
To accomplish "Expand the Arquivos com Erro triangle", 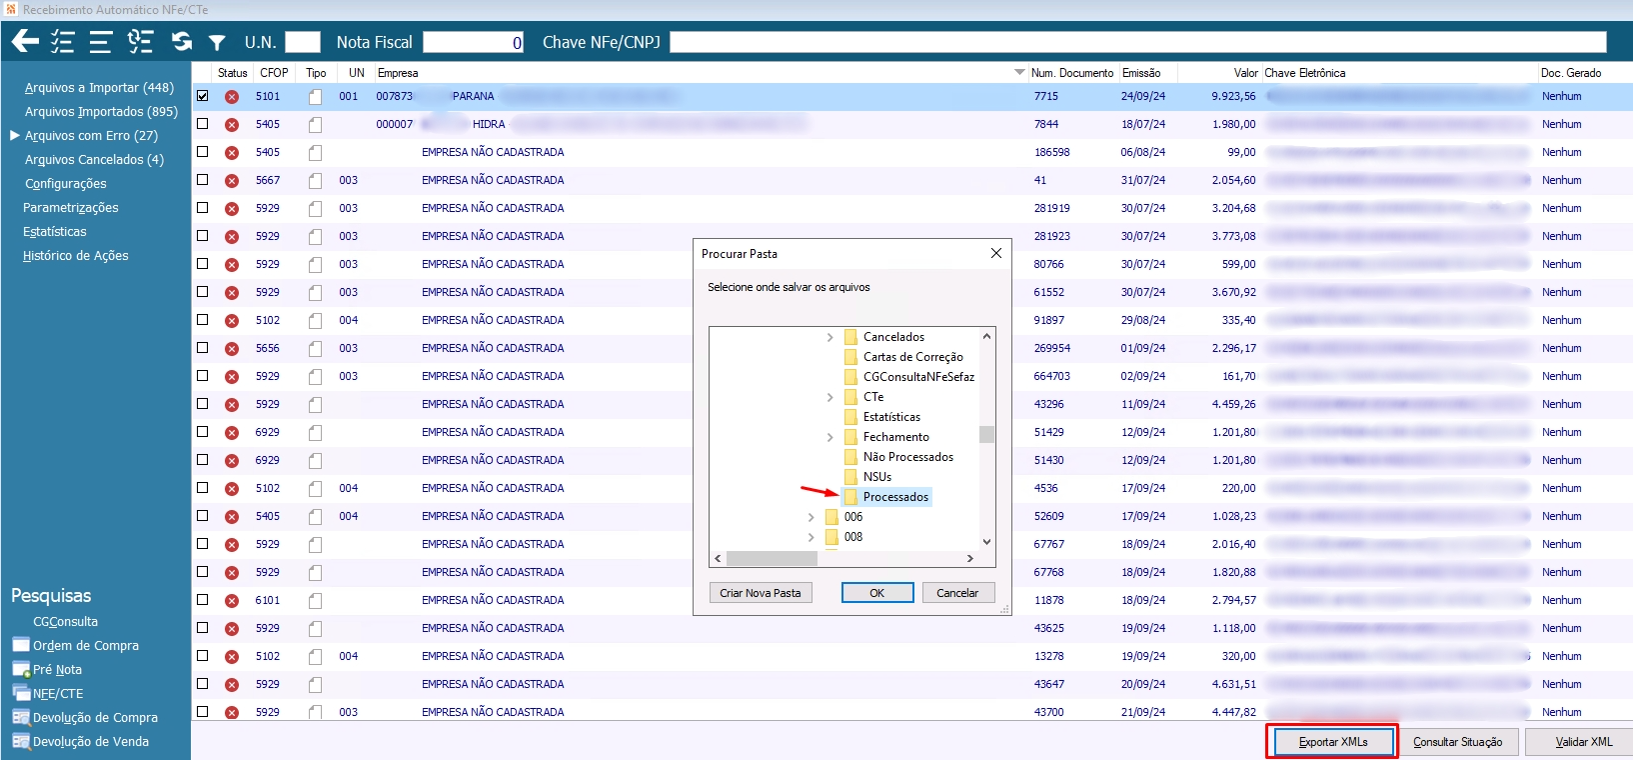I will 15,135.
